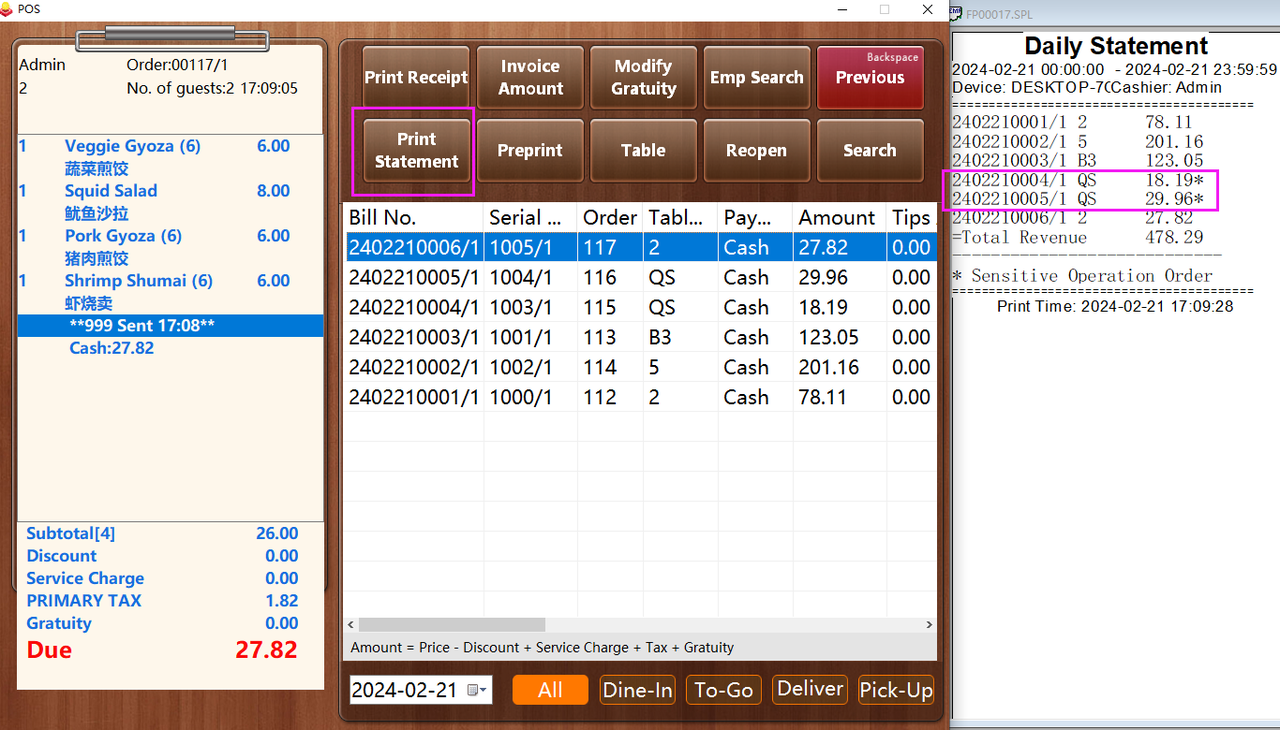
Task: Go back with the Previous button
Action: click(869, 77)
